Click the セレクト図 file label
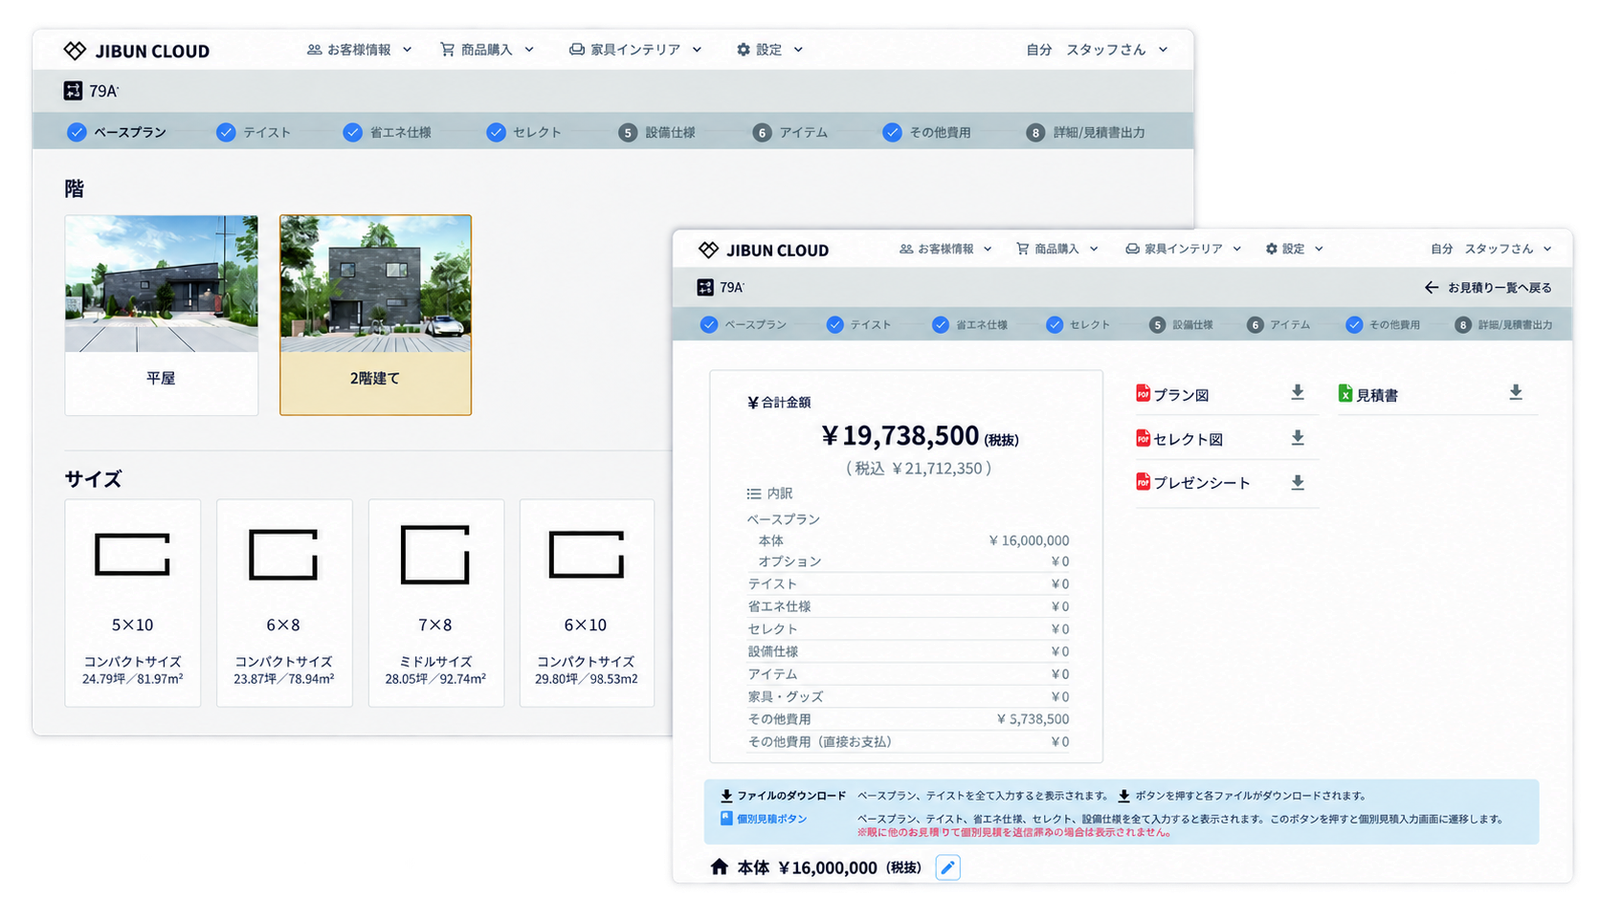1600x900 pixels. pos(1188,440)
